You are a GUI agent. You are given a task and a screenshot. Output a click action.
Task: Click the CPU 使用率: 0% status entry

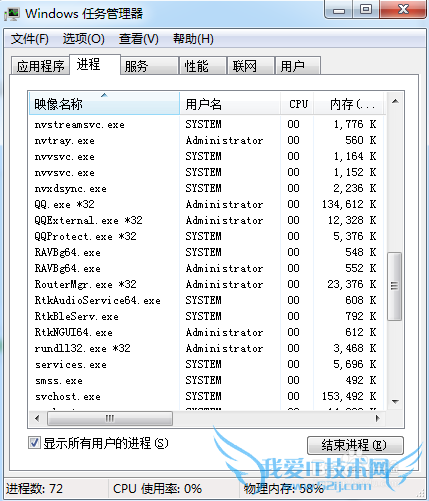(157, 489)
